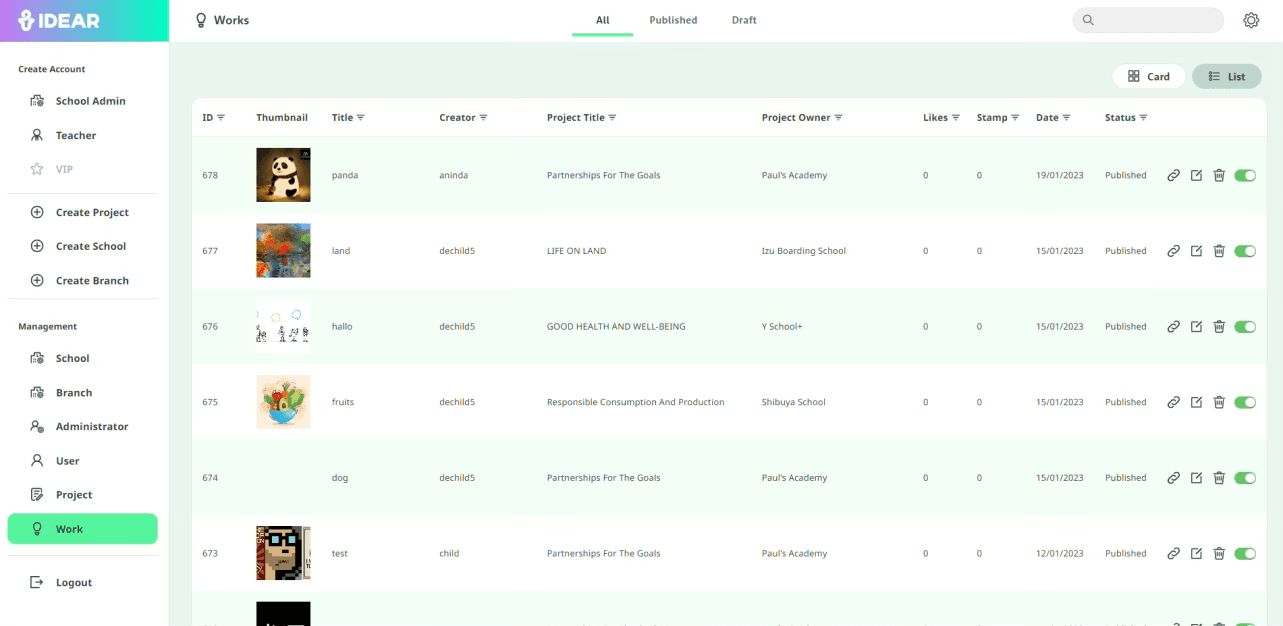Focus the search input field
This screenshot has width=1283, height=626.
(x=1148, y=20)
